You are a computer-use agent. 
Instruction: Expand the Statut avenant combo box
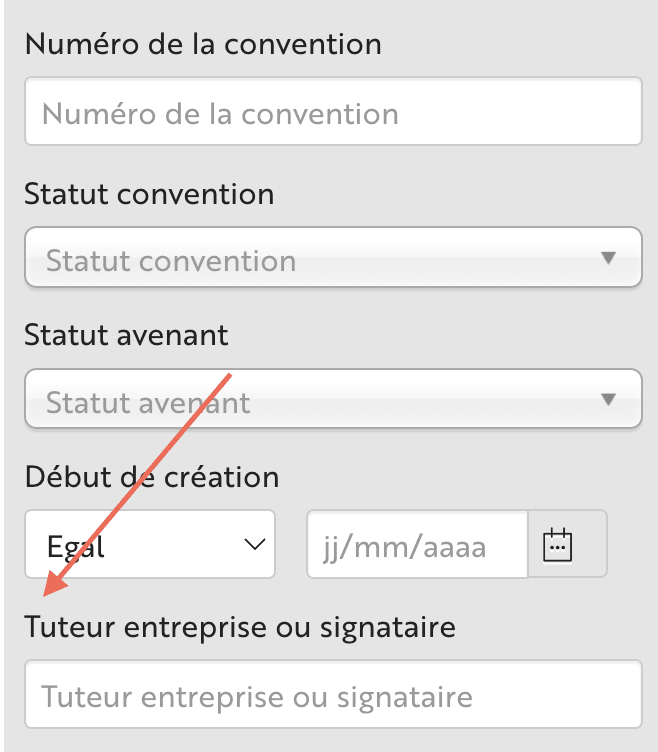pos(332,400)
